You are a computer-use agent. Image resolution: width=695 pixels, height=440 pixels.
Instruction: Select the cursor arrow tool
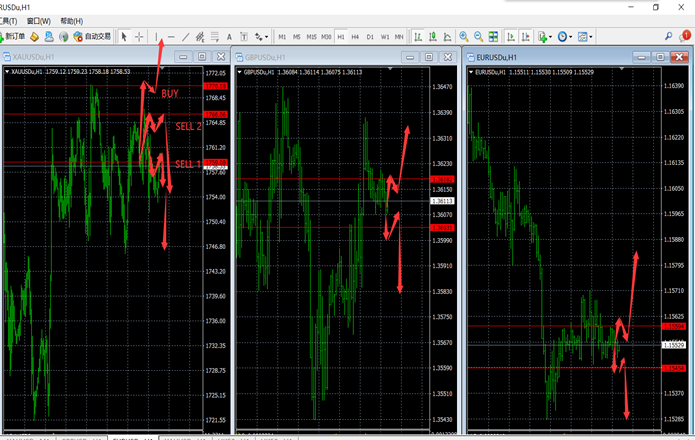point(124,36)
